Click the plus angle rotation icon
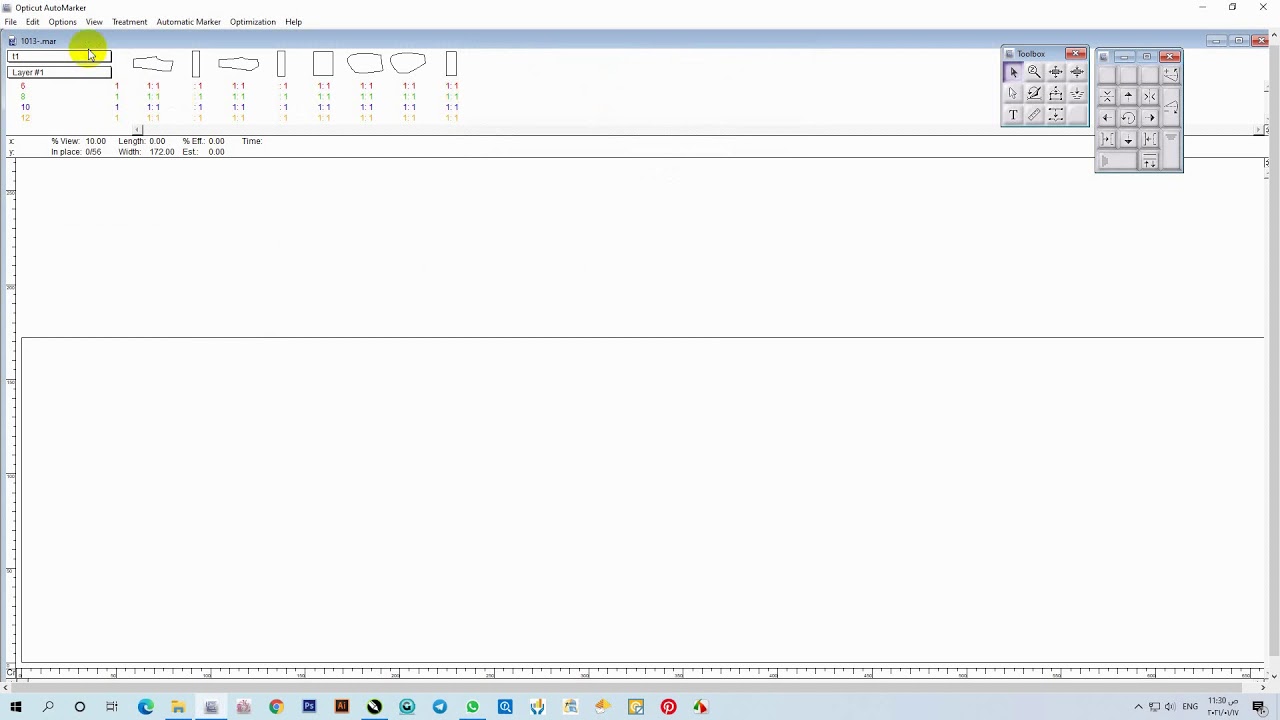This screenshot has width=1280, height=720. (x=1171, y=74)
